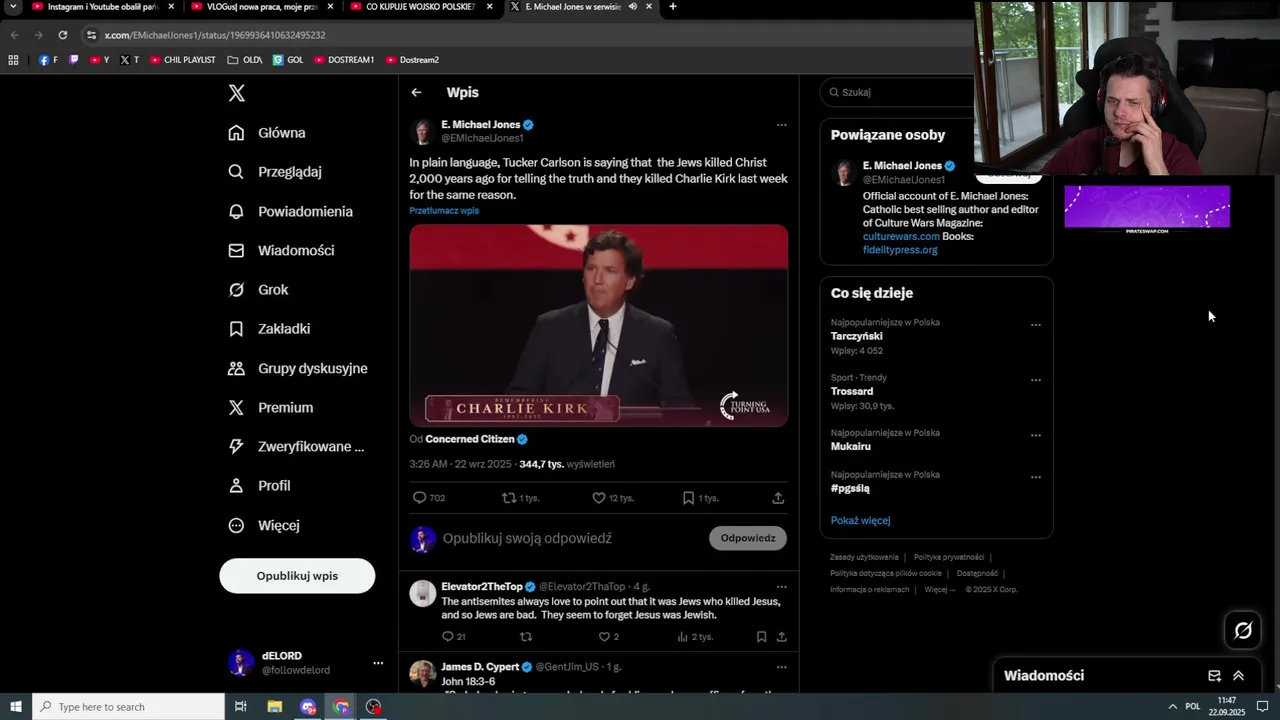Open culturewars.com link
Viewport: 1280px width, 720px height.
pos(901,237)
